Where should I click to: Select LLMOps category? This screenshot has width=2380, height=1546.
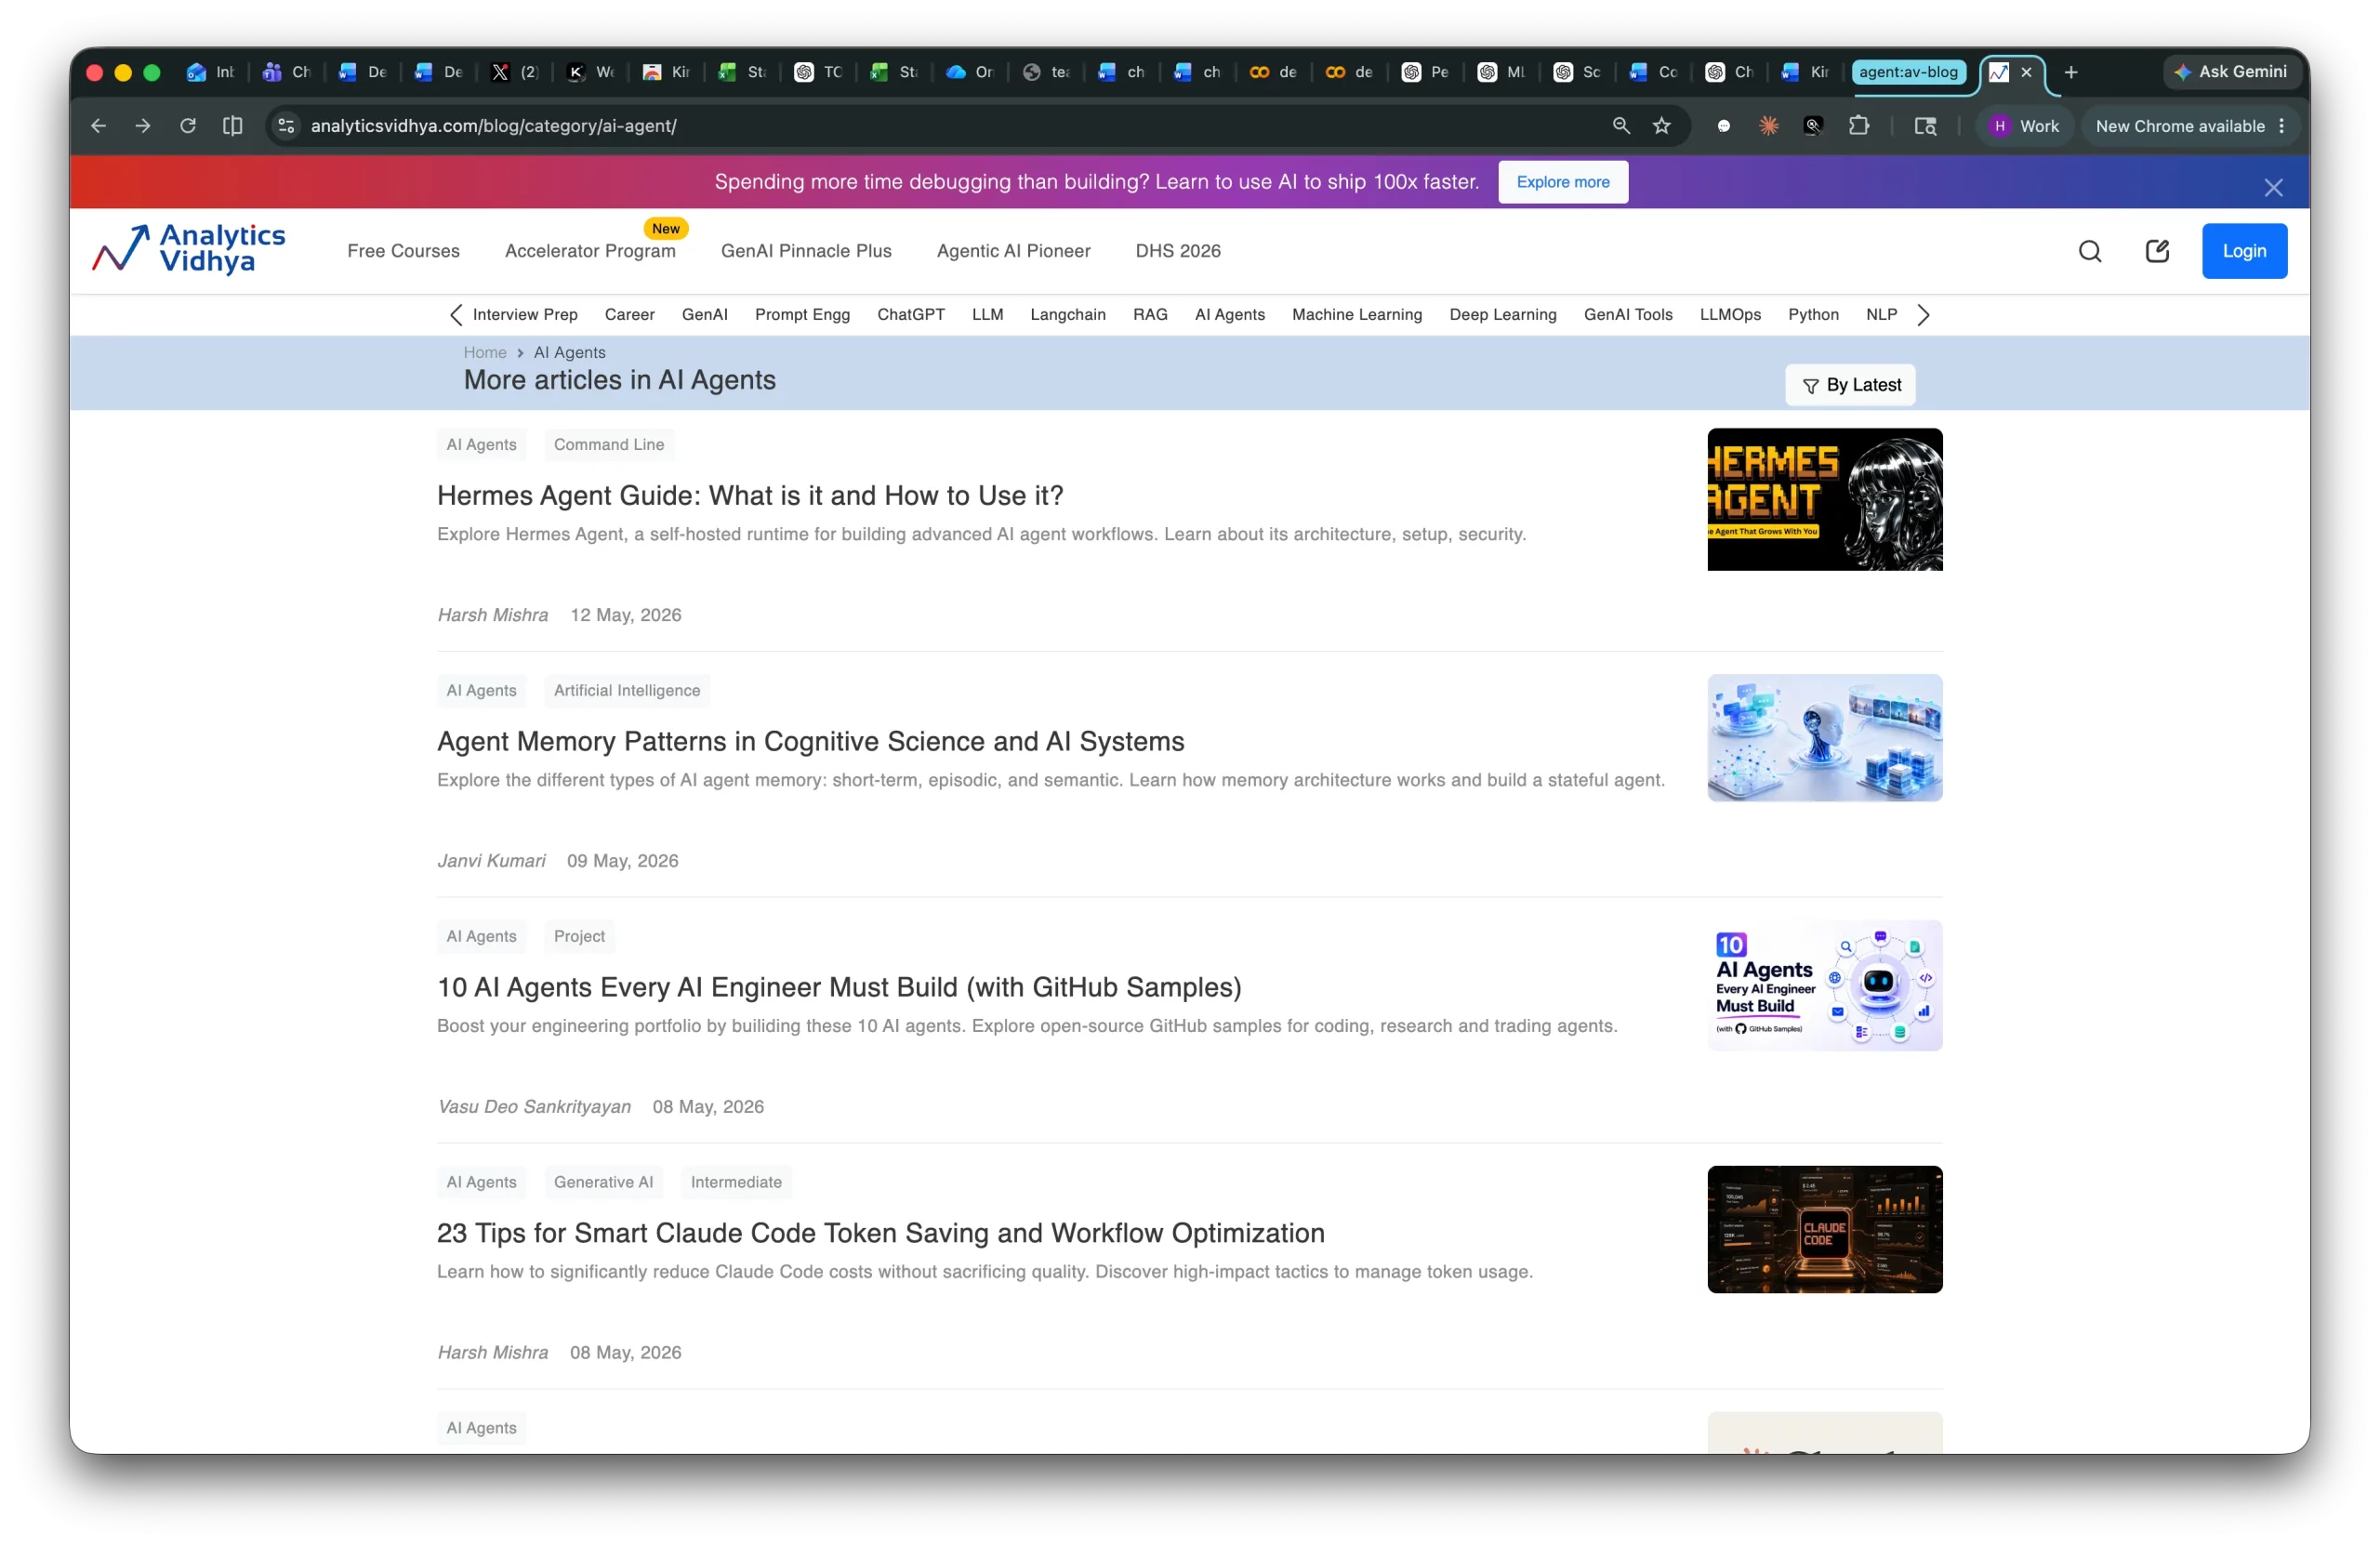[x=1730, y=315]
